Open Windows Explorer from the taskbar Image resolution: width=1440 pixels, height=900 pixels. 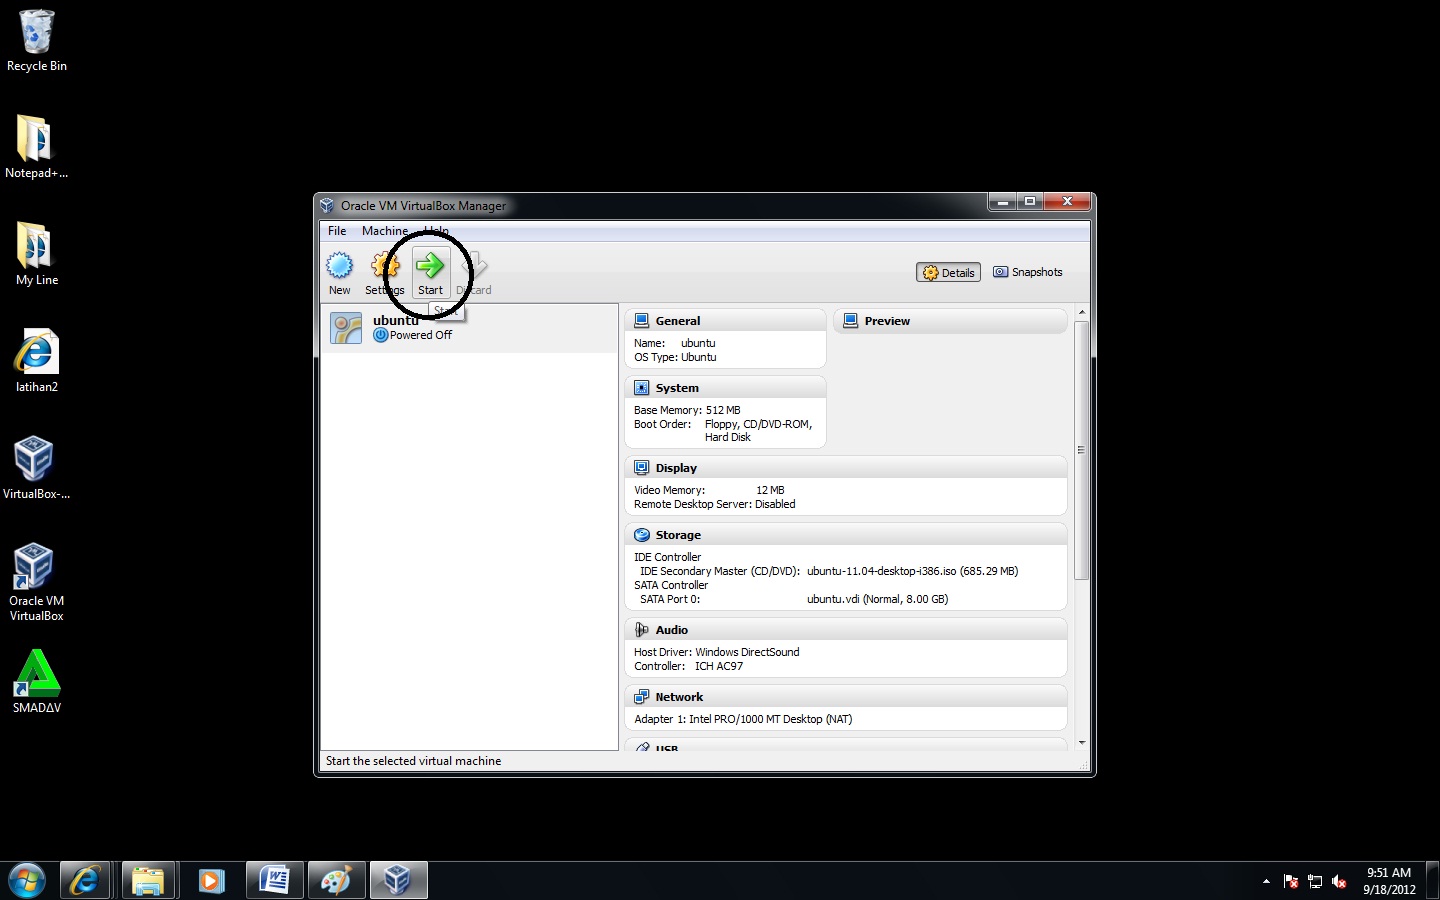pos(149,881)
